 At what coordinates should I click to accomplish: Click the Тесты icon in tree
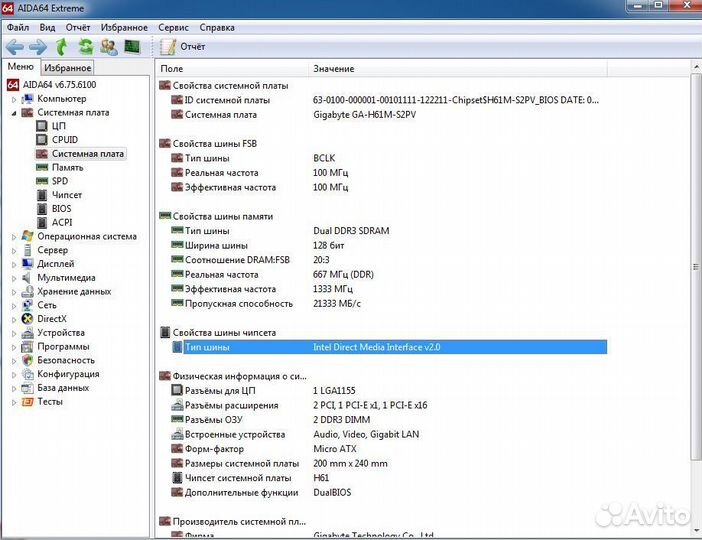coord(28,402)
